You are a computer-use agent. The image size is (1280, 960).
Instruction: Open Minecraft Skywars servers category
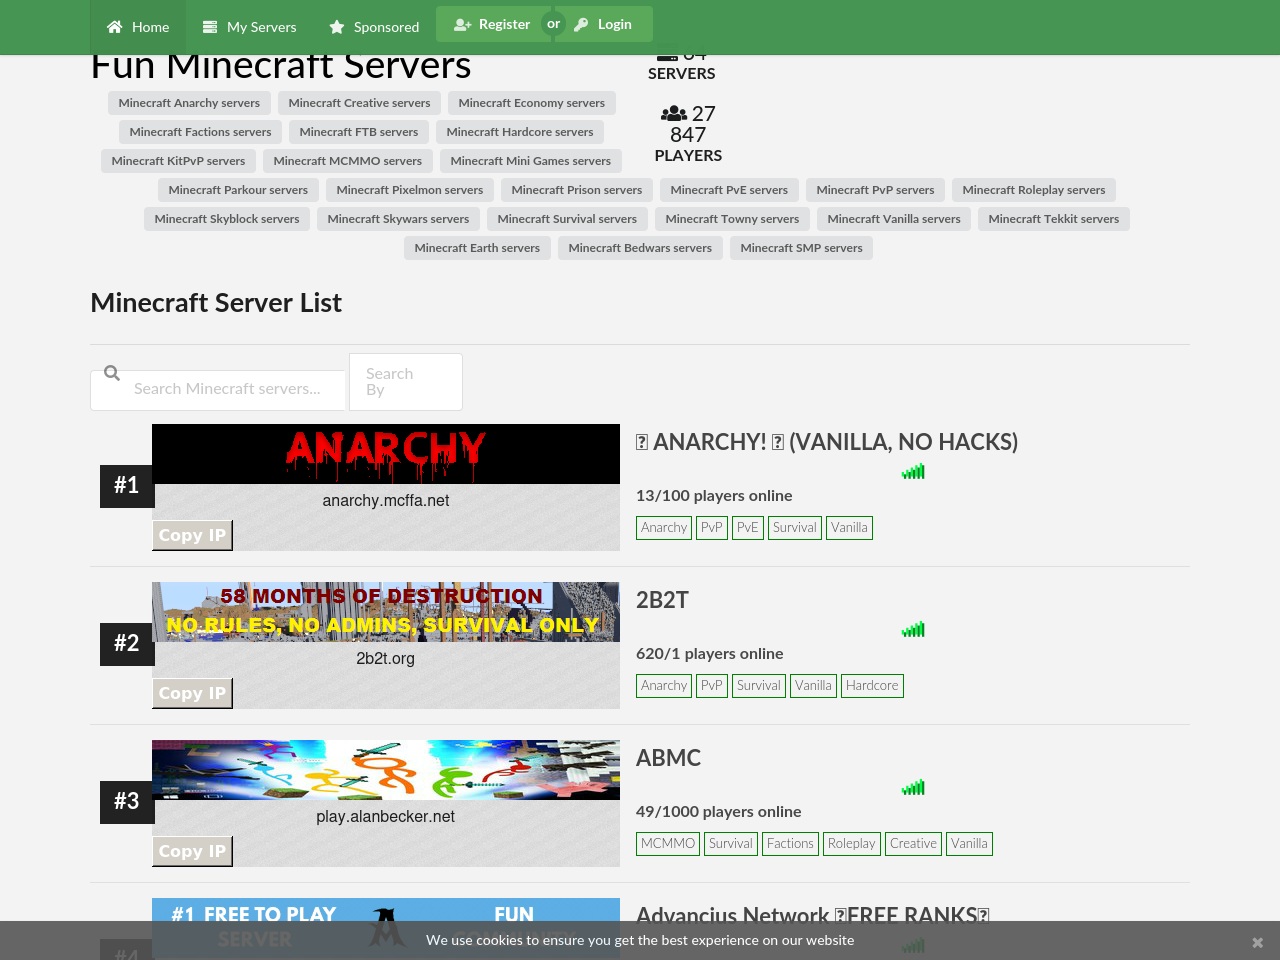point(398,219)
